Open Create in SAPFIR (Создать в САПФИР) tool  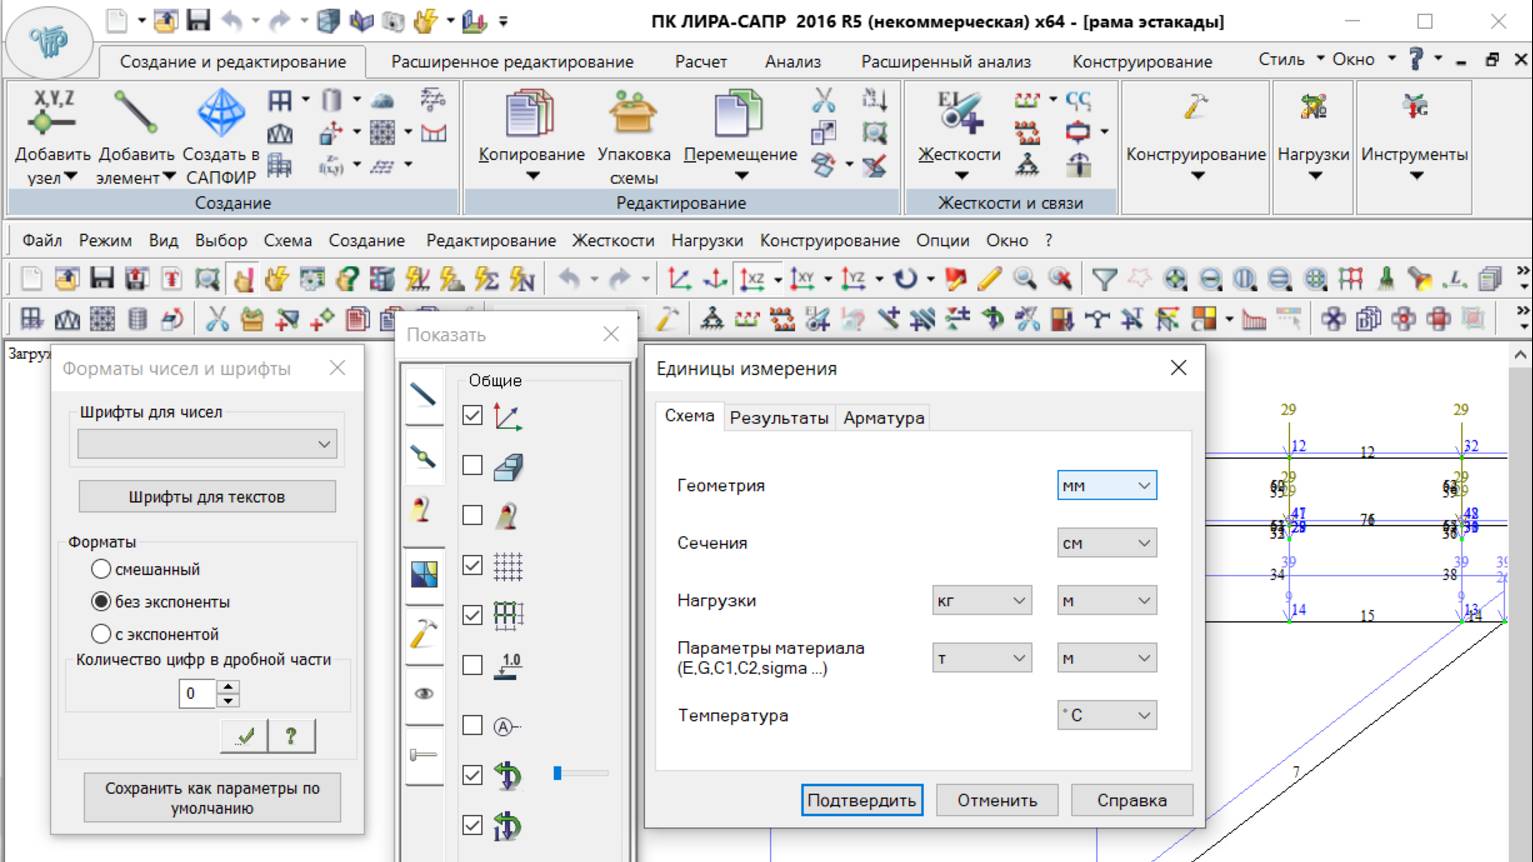pos(221,112)
